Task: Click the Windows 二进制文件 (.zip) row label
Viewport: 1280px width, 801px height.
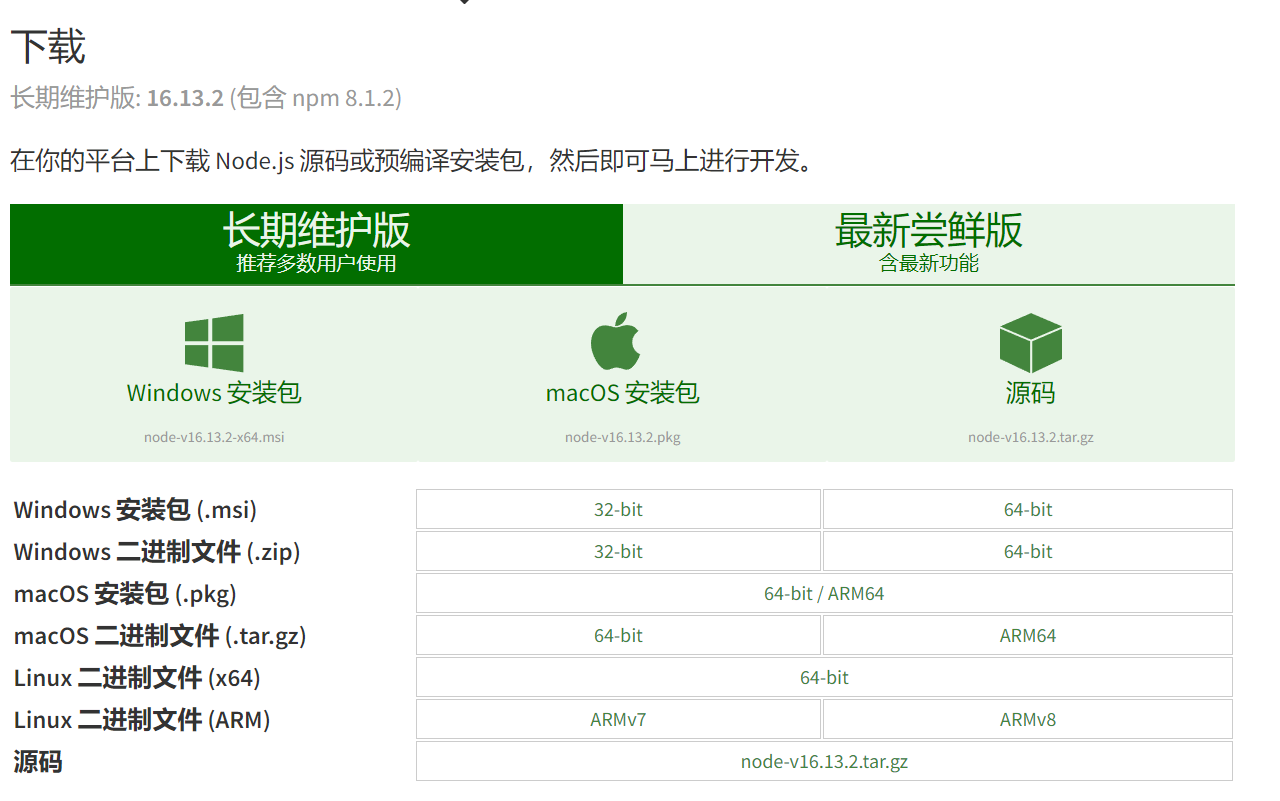Action: 157,552
